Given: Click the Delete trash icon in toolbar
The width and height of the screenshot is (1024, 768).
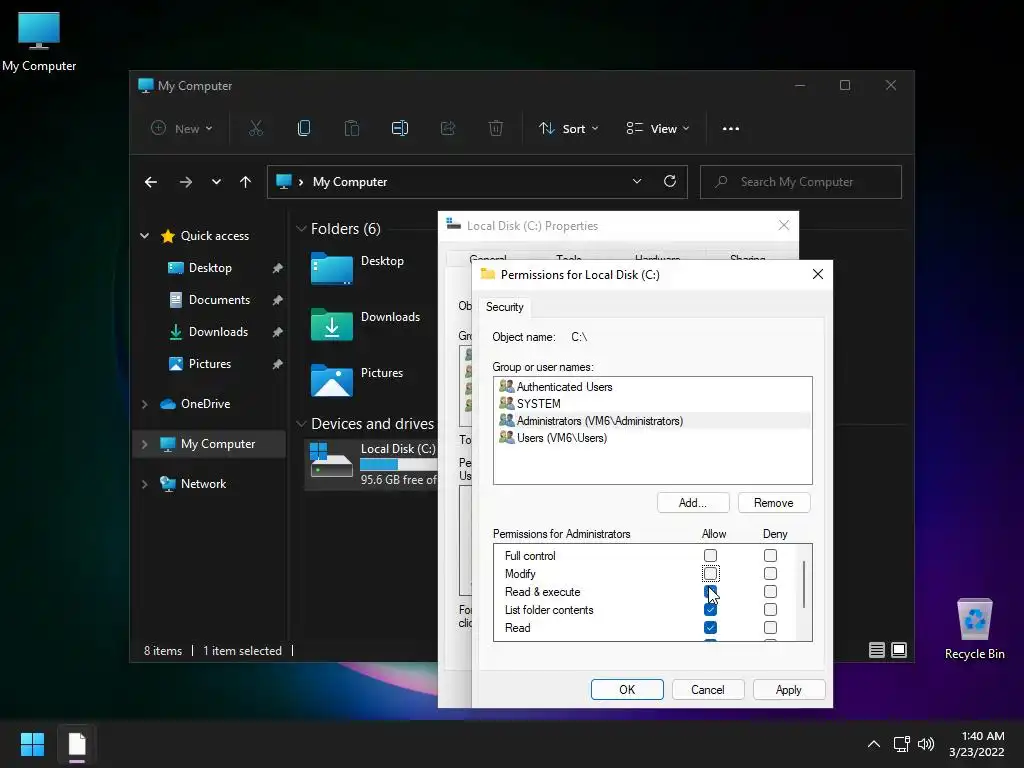Looking at the screenshot, I should [x=496, y=129].
